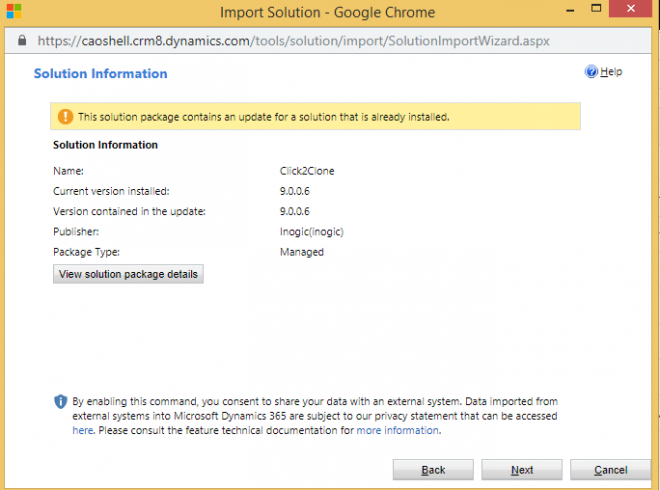
Task: Click the blue Solution Information page heading
Action: tap(101, 74)
